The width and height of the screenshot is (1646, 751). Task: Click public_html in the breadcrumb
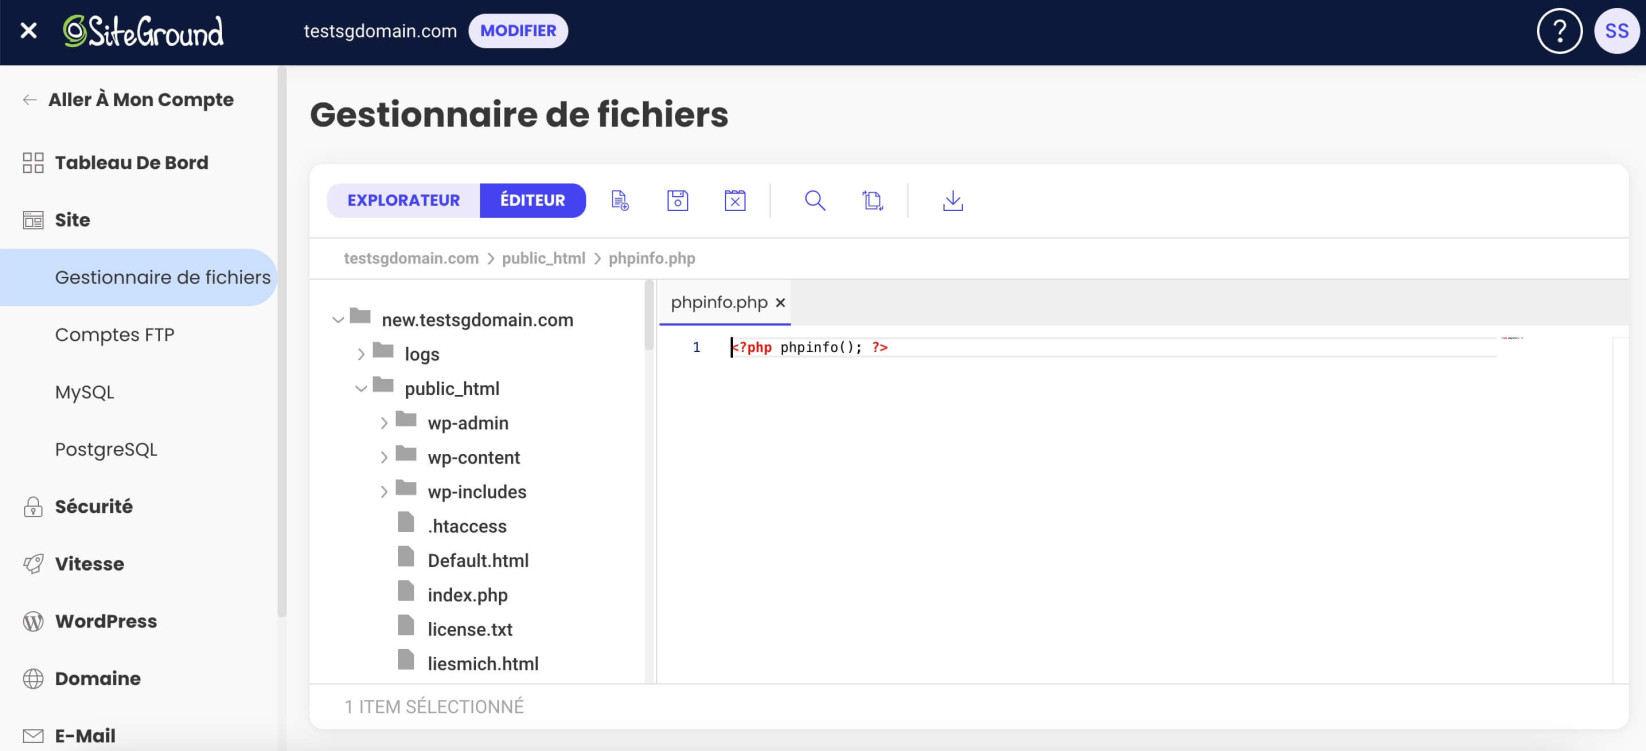pyautogui.click(x=543, y=258)
